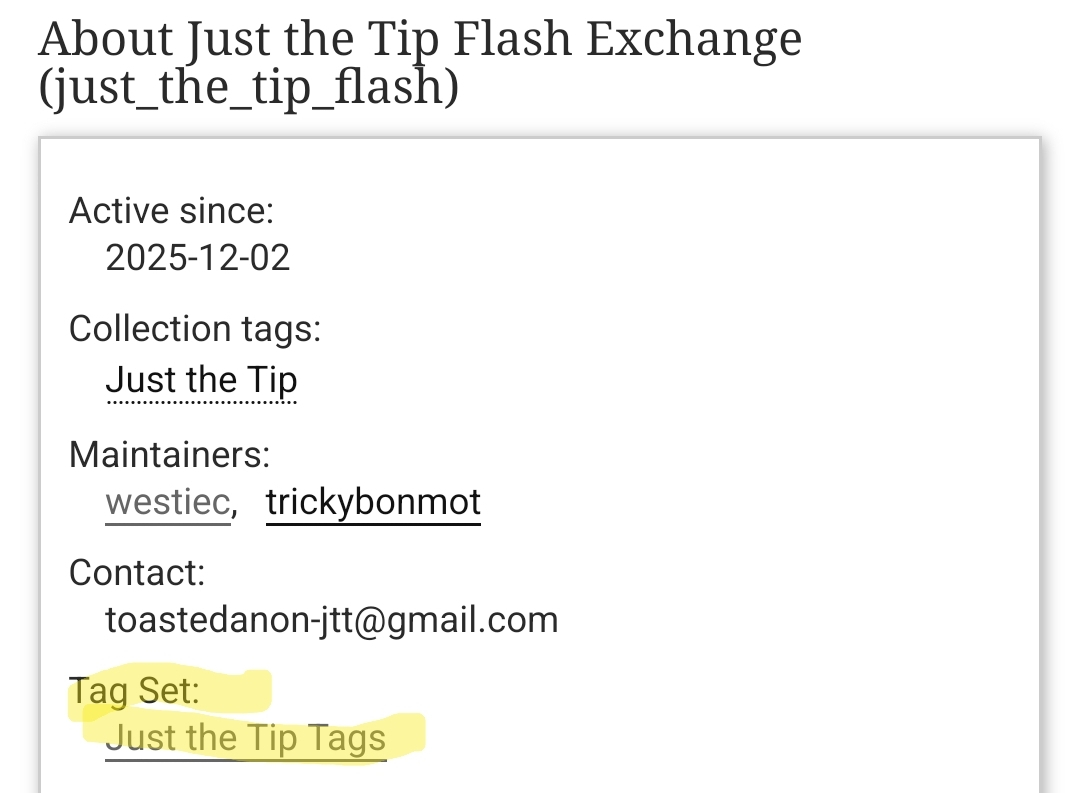1080x793 pixels.
Task: Click the highlighted "Tag Set:" label
Action: coord(134,690)
